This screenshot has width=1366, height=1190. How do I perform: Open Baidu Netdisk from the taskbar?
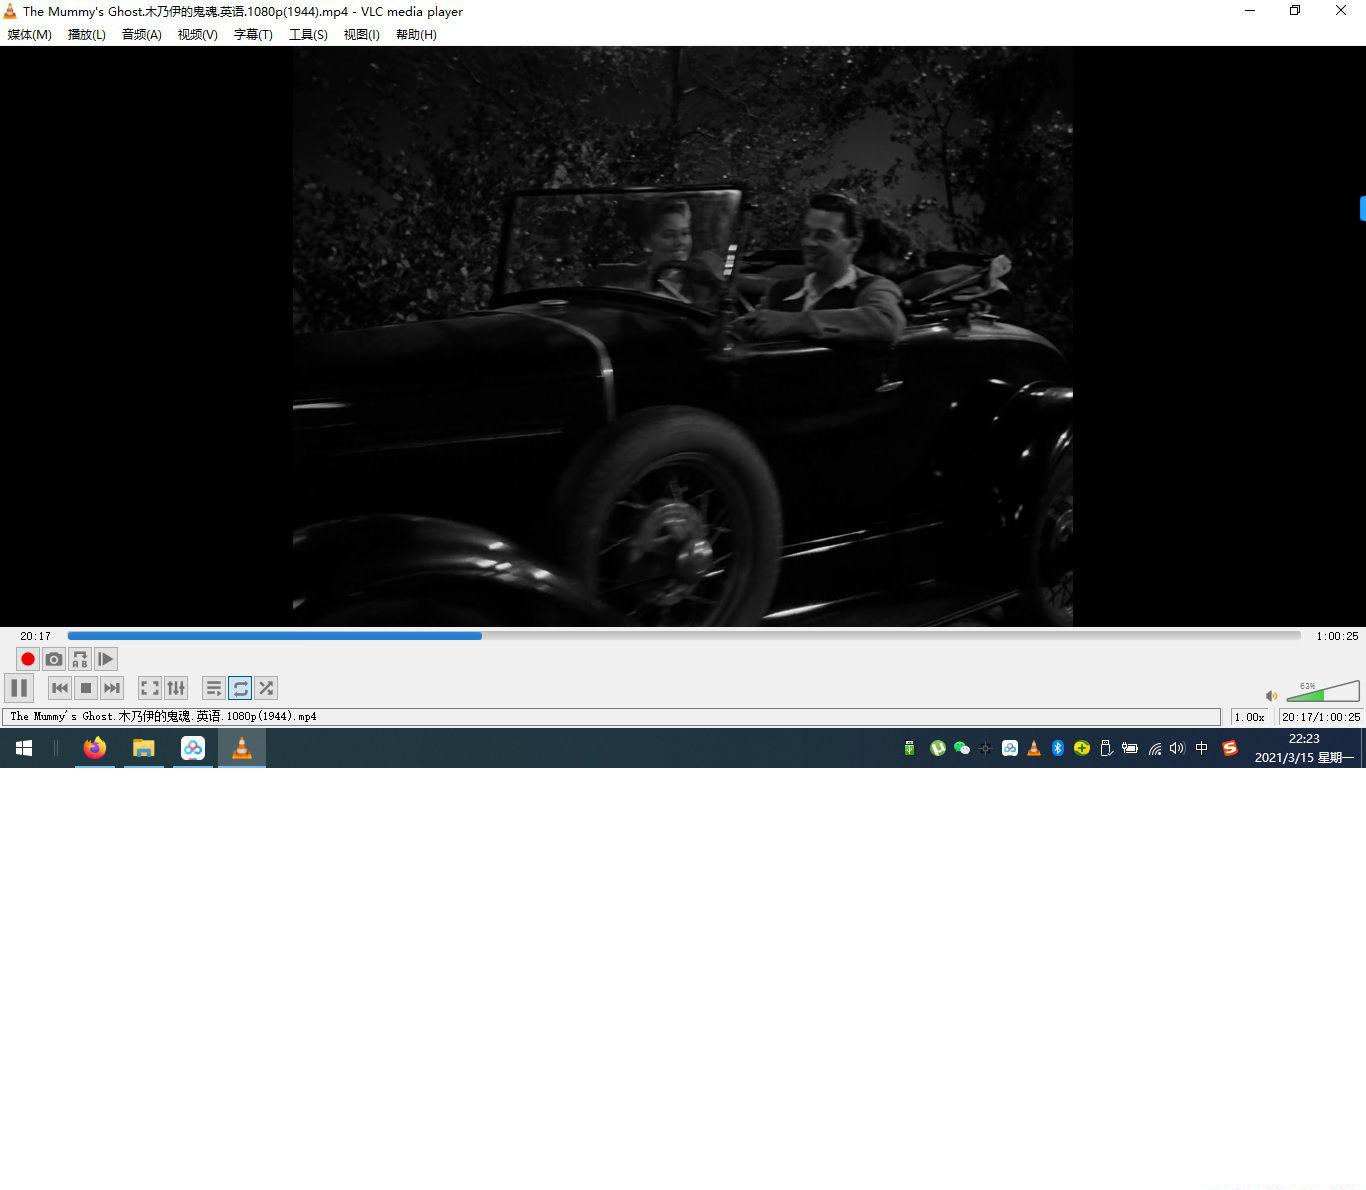(193, 748)
